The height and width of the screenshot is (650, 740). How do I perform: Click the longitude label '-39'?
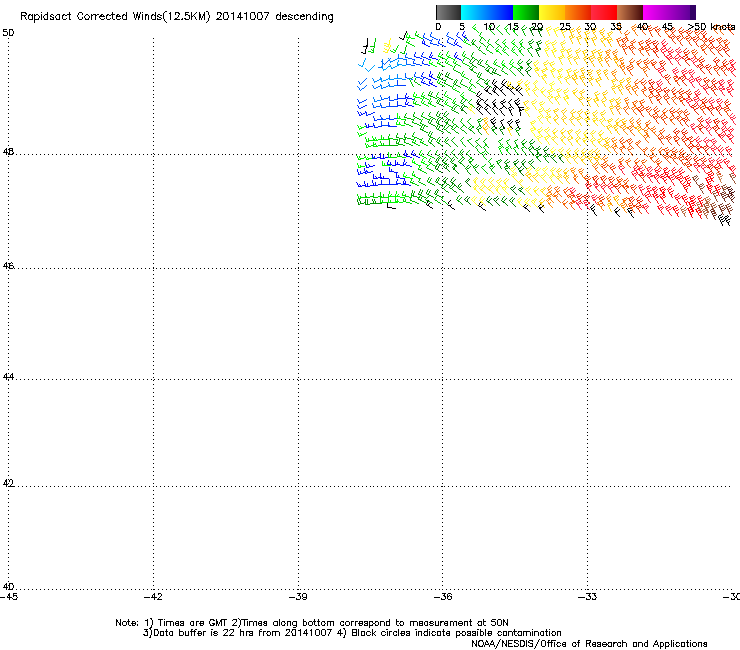pos(298,597)
